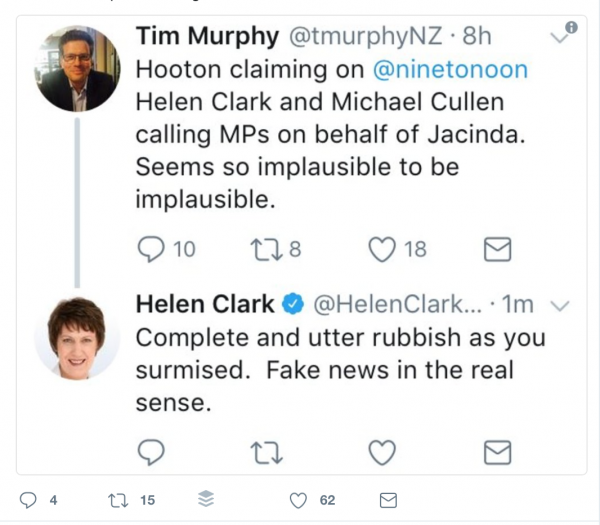Like Helen Clark's tweet
The image size is (600, 525).
(381, 453)
